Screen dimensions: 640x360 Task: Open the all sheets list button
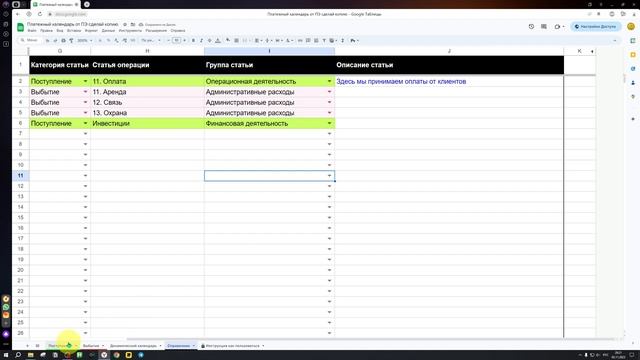[37, 346]
